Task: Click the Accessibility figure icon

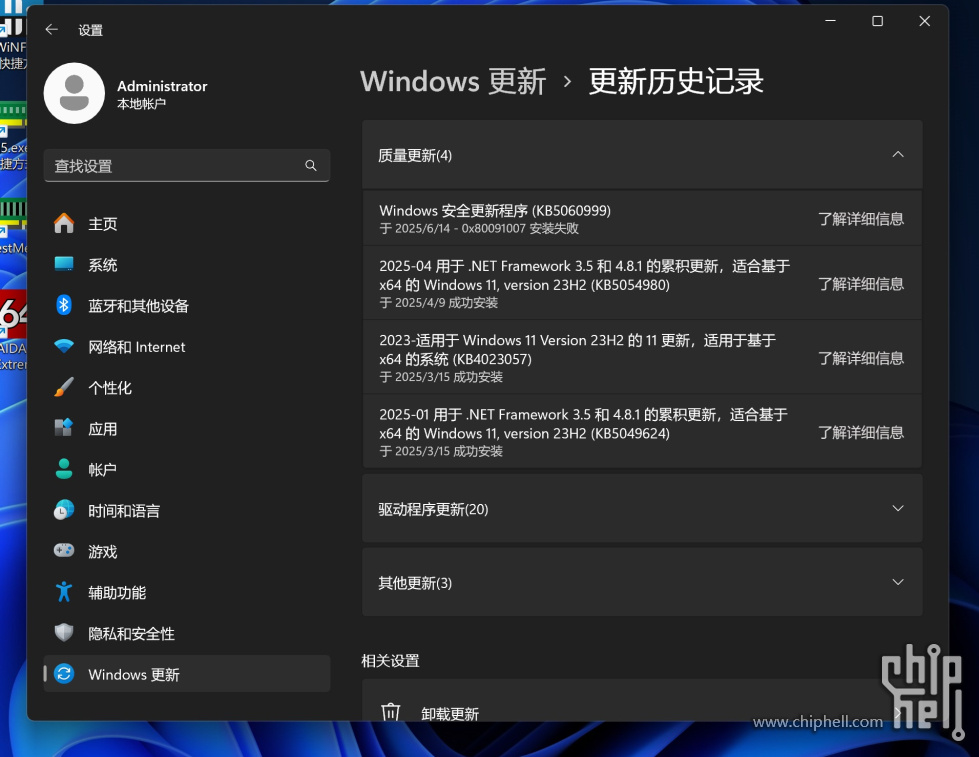Action: (64, 591)
